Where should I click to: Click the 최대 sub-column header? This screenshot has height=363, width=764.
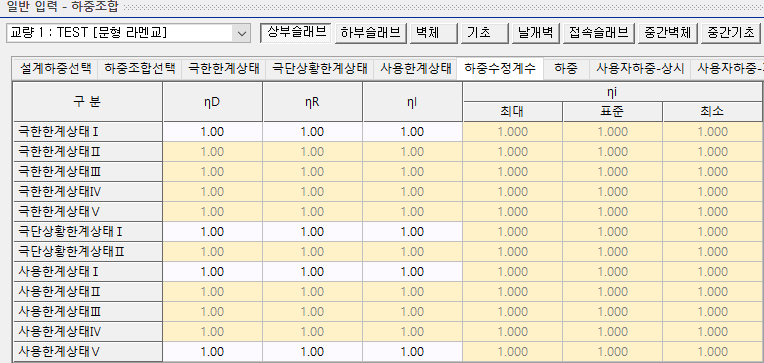(x=513, y=112)
